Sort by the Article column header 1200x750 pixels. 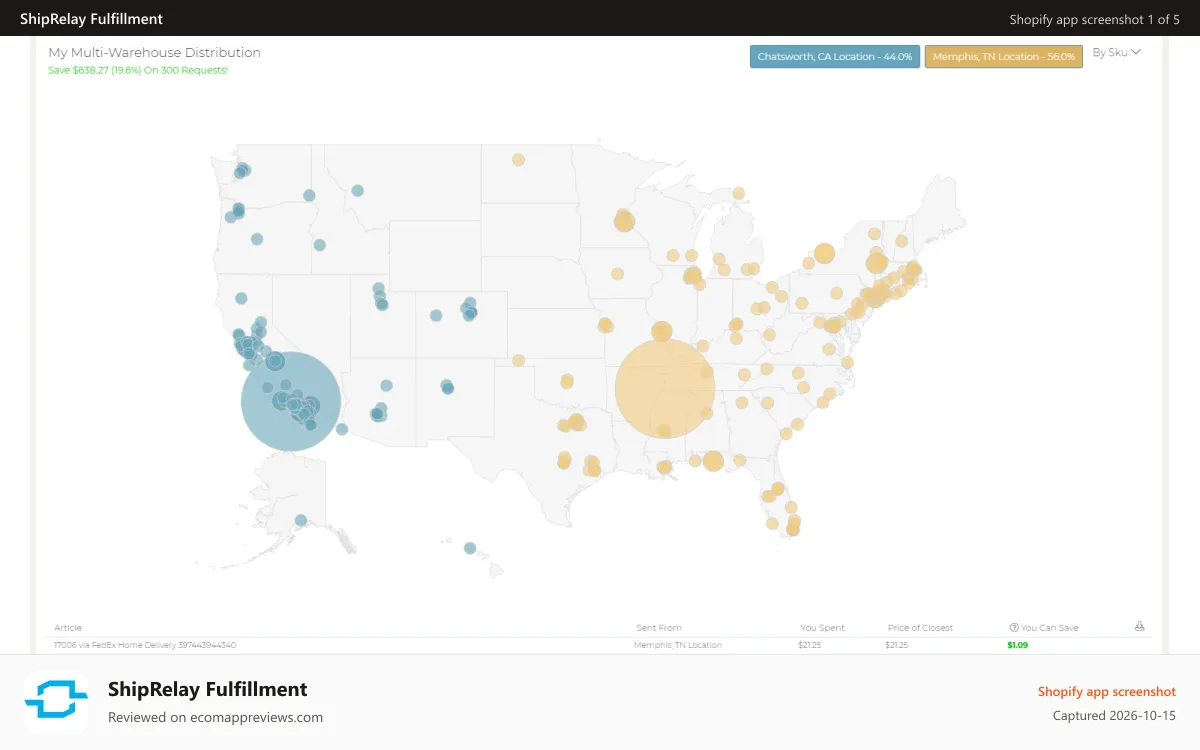click(x=68, y=628)
